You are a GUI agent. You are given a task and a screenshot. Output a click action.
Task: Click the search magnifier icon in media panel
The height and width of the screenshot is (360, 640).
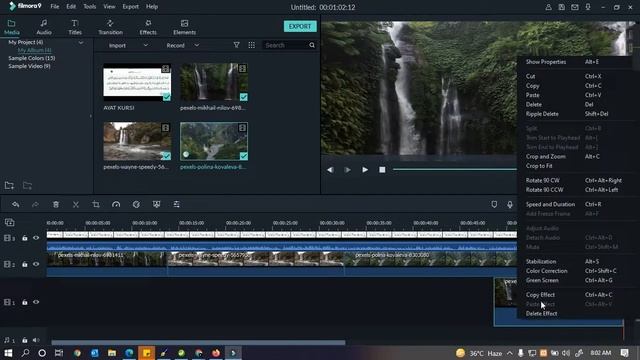click(312, 45)
